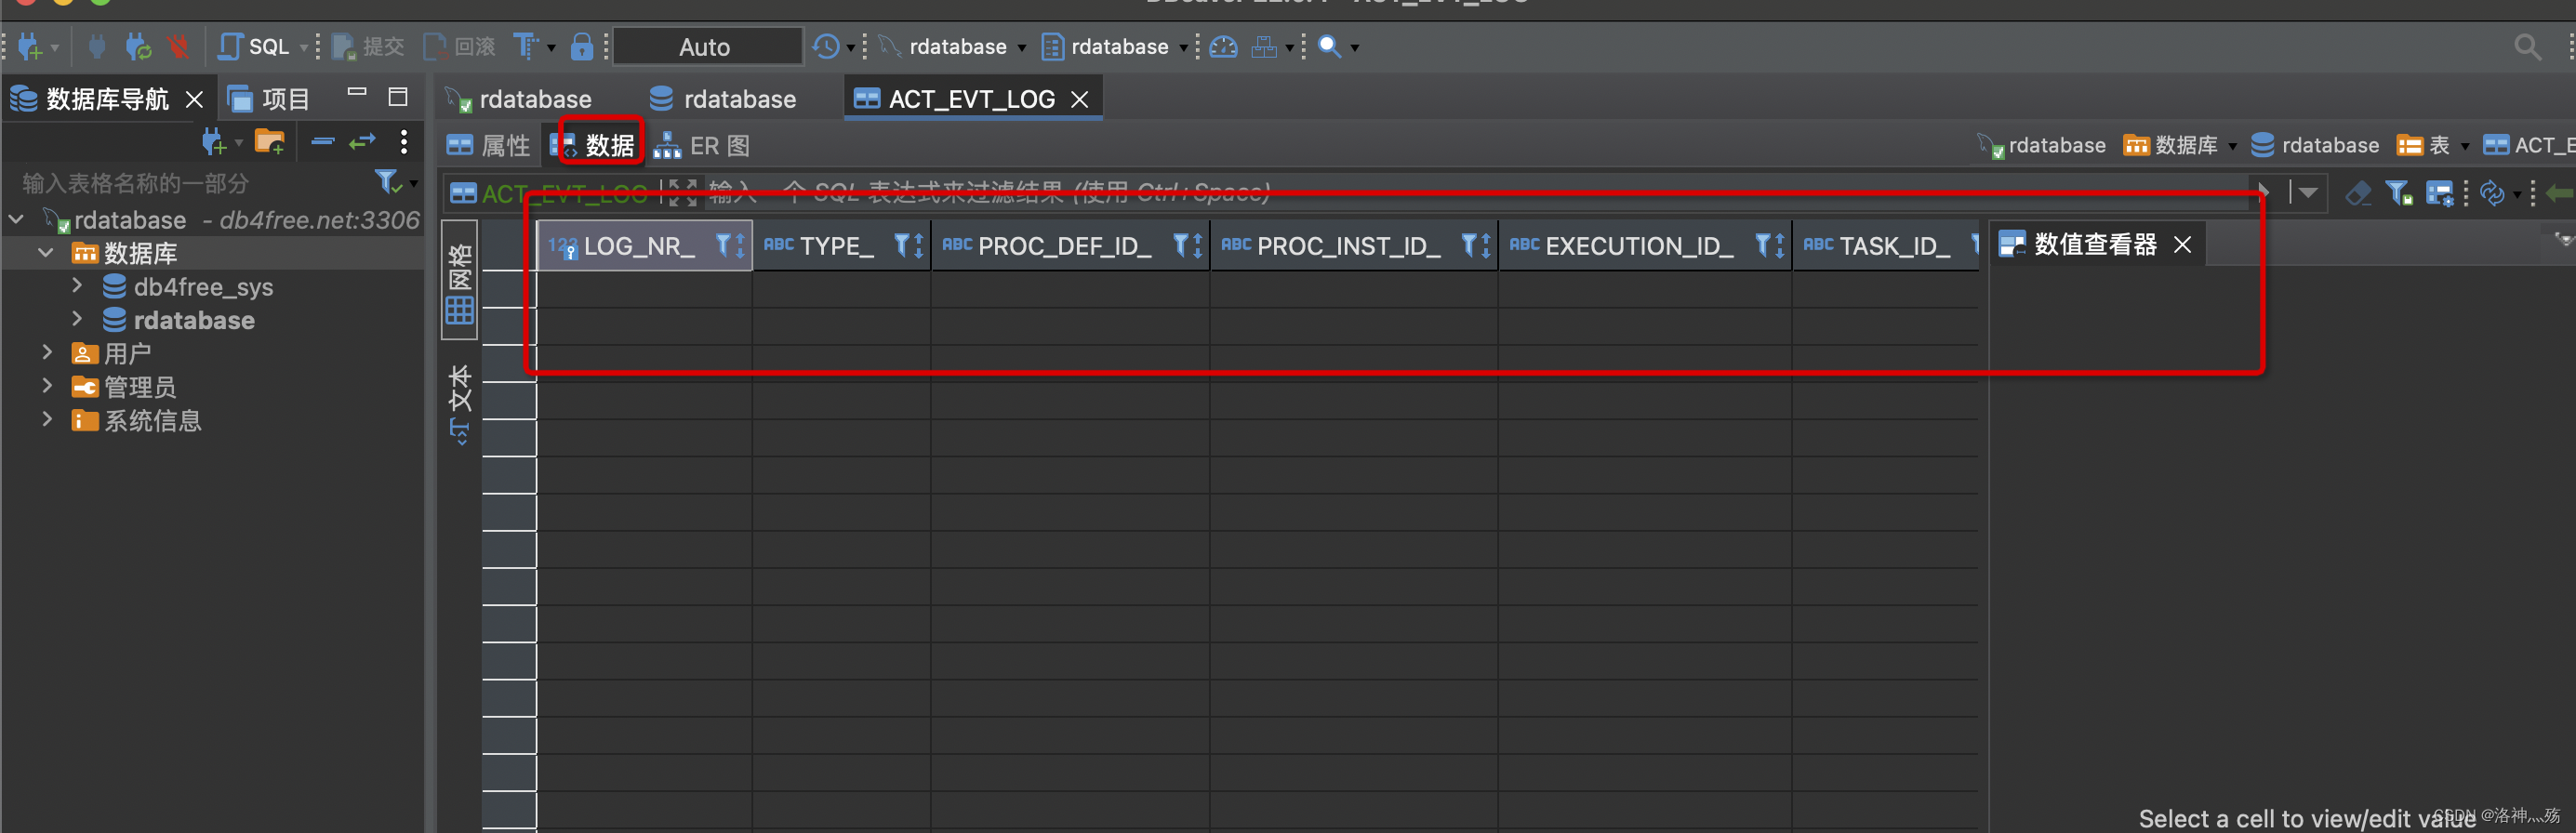
Task: Click the new connection plug icon in the navigator toolbar
Action: click(214, 142)
